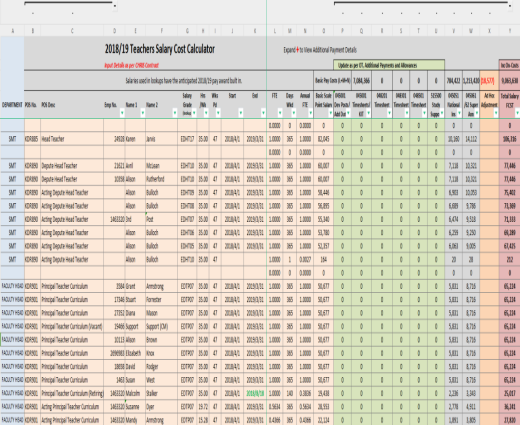Select the green 2018/8/18 end date cell

pyautogui.click(x=255, y=393)
